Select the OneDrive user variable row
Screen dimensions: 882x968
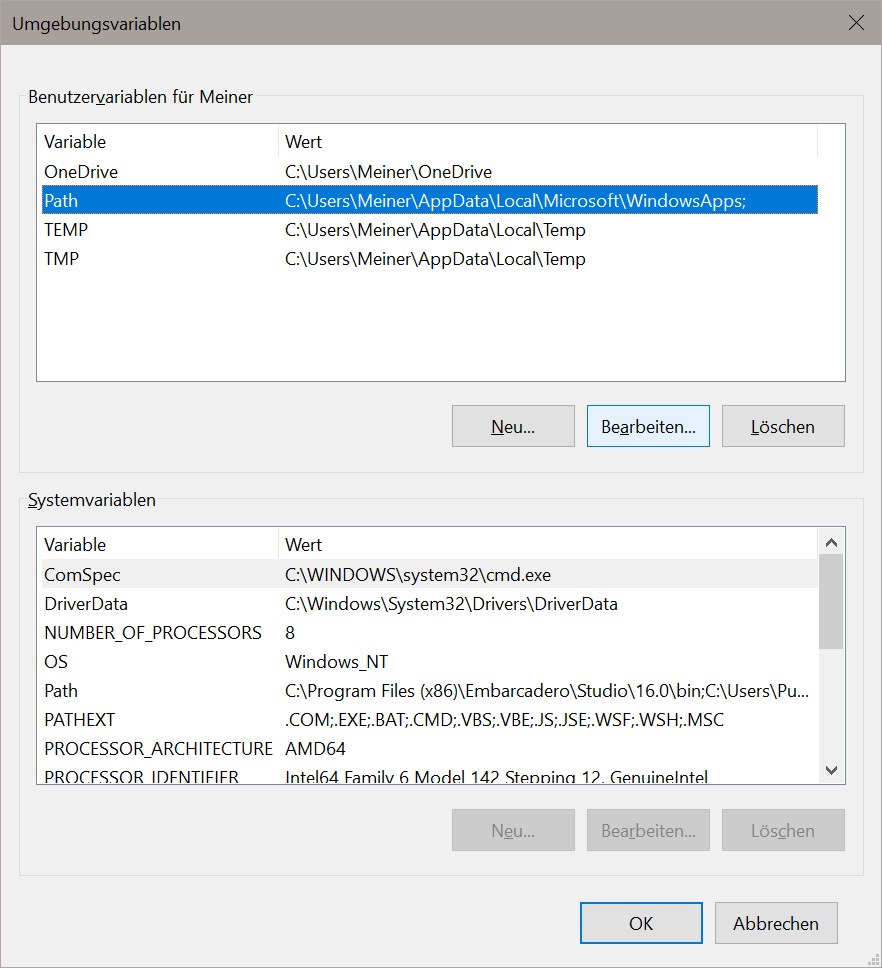click(80, 172)
